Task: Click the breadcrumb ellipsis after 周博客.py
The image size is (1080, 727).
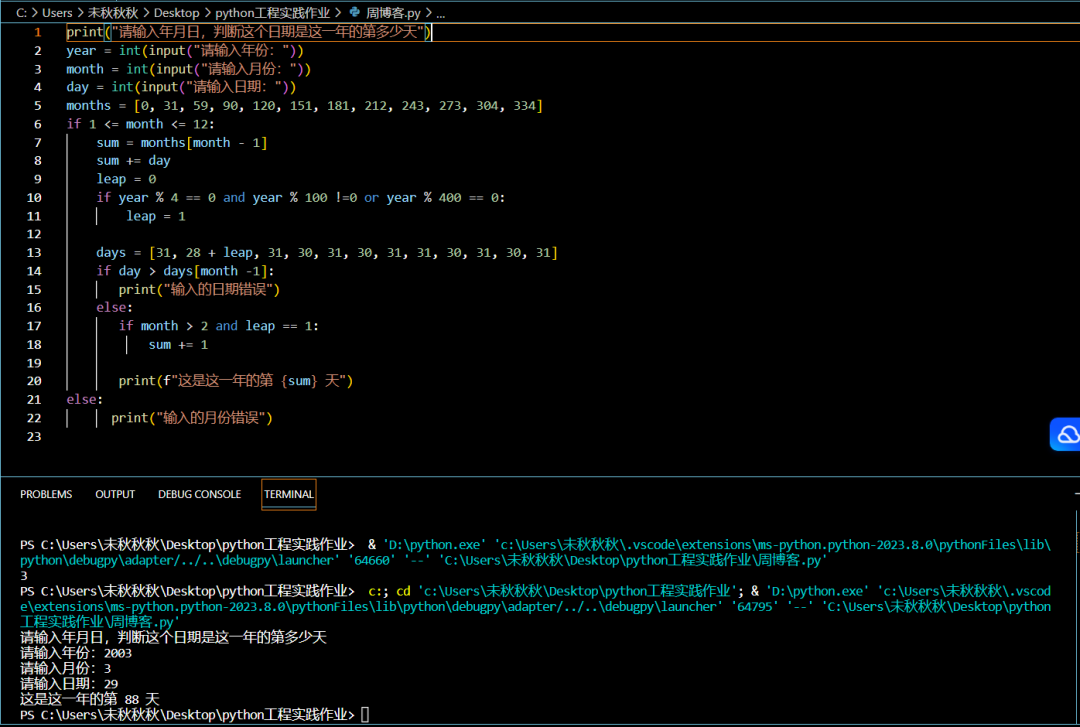Action: (441, 13)
